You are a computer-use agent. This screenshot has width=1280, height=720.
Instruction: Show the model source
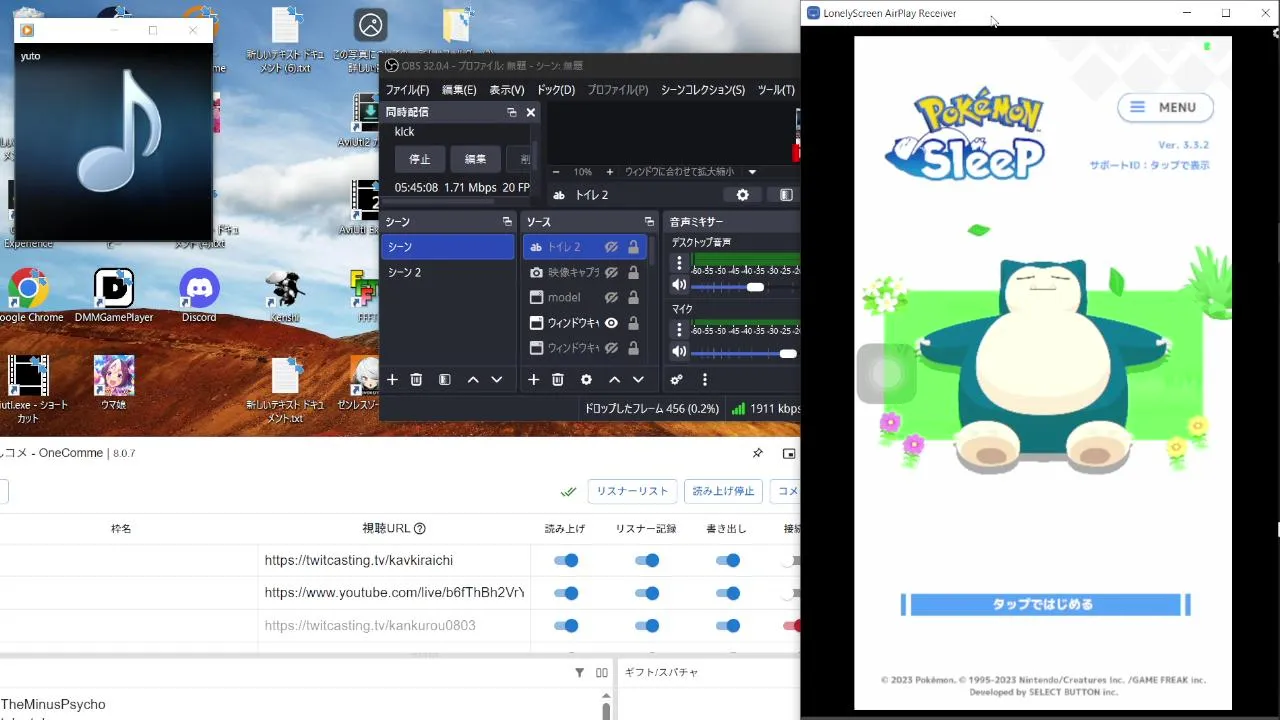pos(611,297)
